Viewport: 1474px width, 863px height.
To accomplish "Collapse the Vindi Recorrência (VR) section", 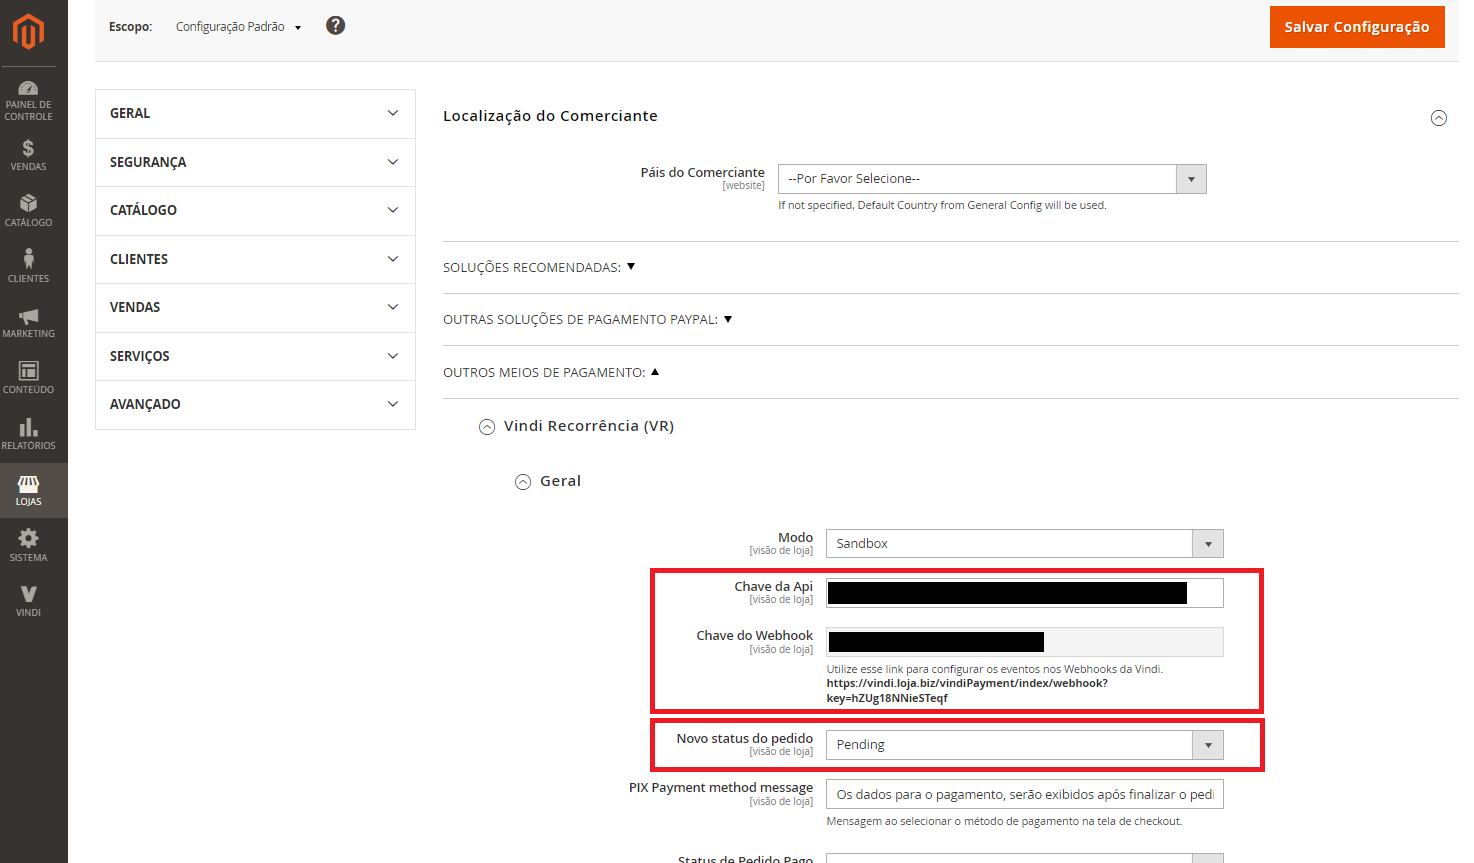I will pyautogui.click(x=487, y=427).
